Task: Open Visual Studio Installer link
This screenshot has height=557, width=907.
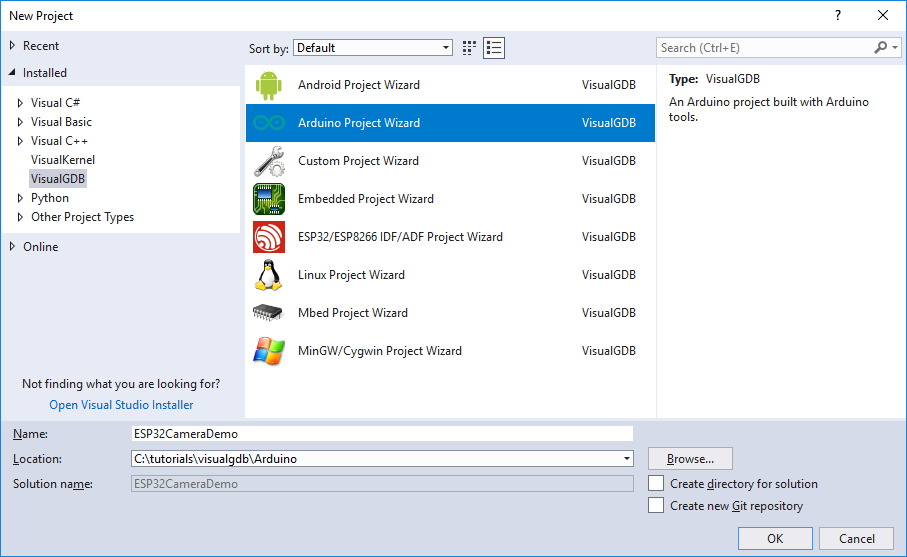Action: pos(121,405)
